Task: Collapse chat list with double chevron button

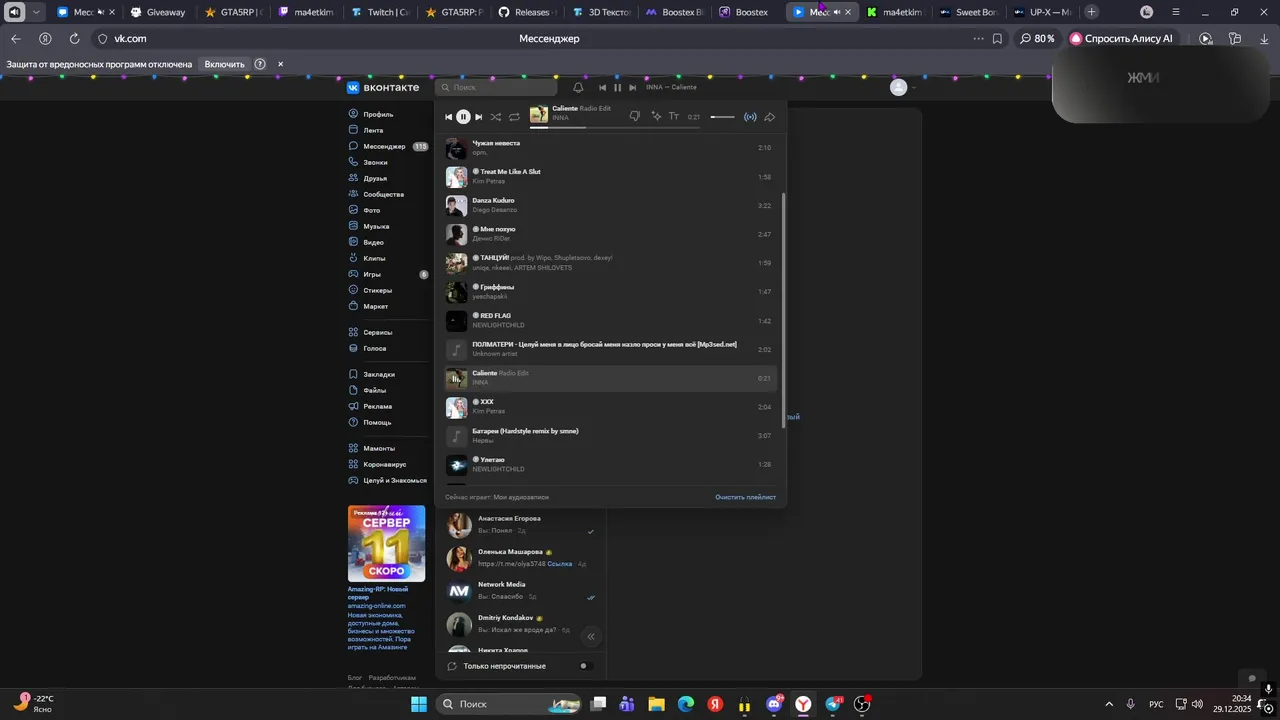Action: coord(591,636)
